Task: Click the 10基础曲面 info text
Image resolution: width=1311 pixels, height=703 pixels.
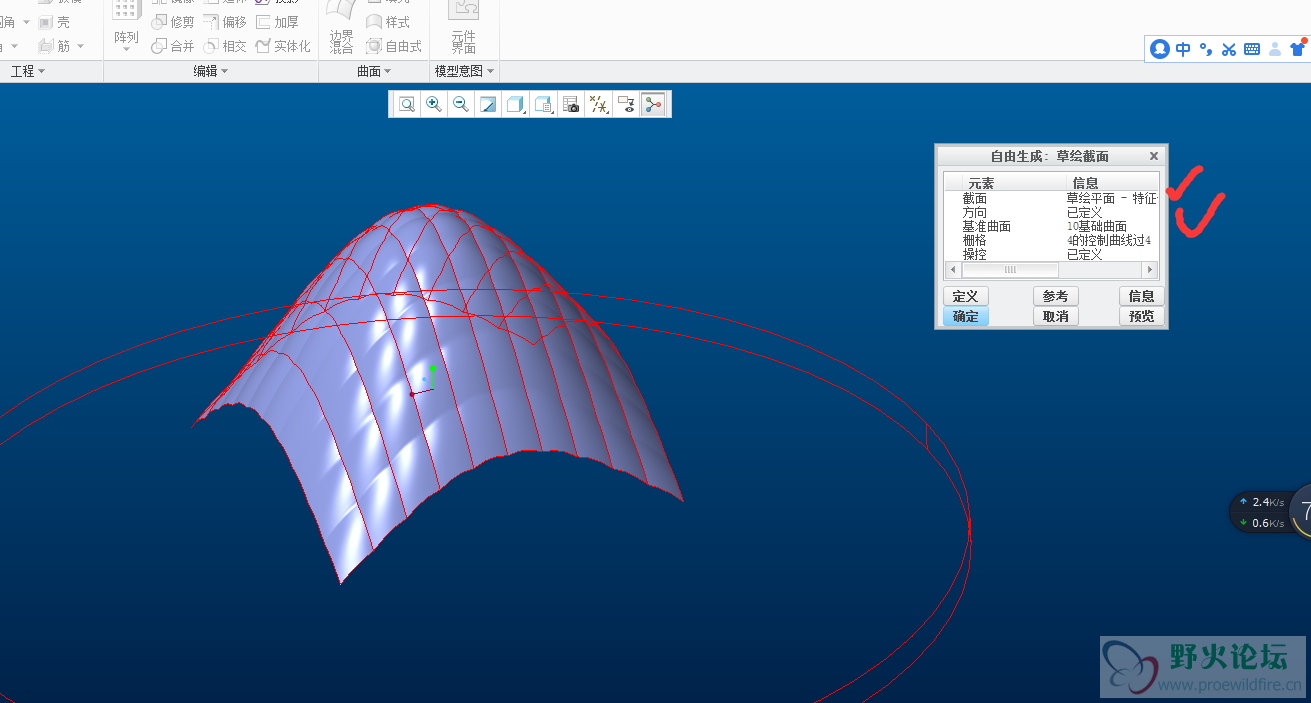Action: point(1096,226)
